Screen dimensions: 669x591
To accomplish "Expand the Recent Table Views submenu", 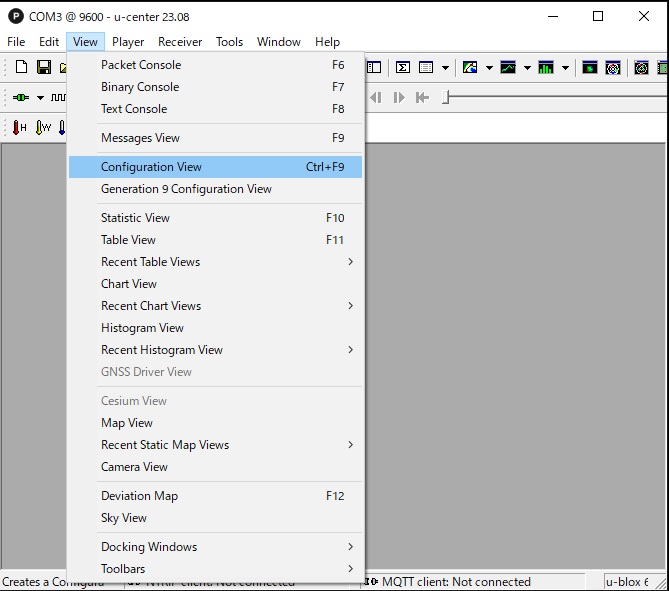I will (x=215, y=262).
